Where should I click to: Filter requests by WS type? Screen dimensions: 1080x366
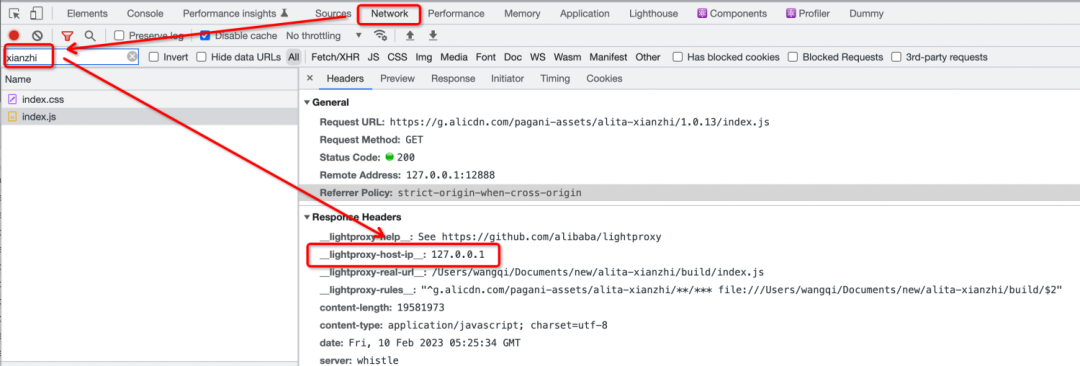[538, 57]
